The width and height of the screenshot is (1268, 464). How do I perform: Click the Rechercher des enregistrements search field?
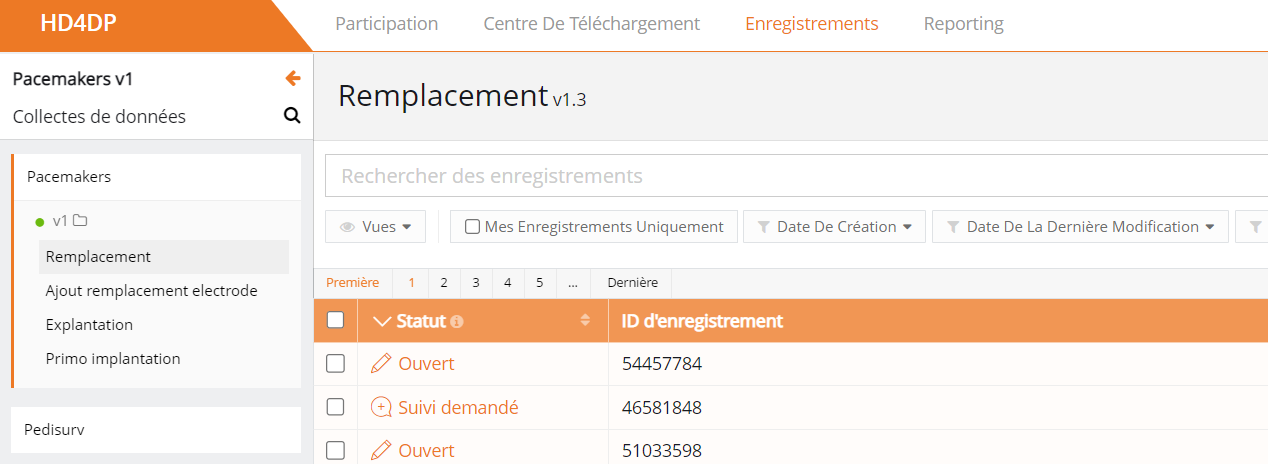point(790,177)
